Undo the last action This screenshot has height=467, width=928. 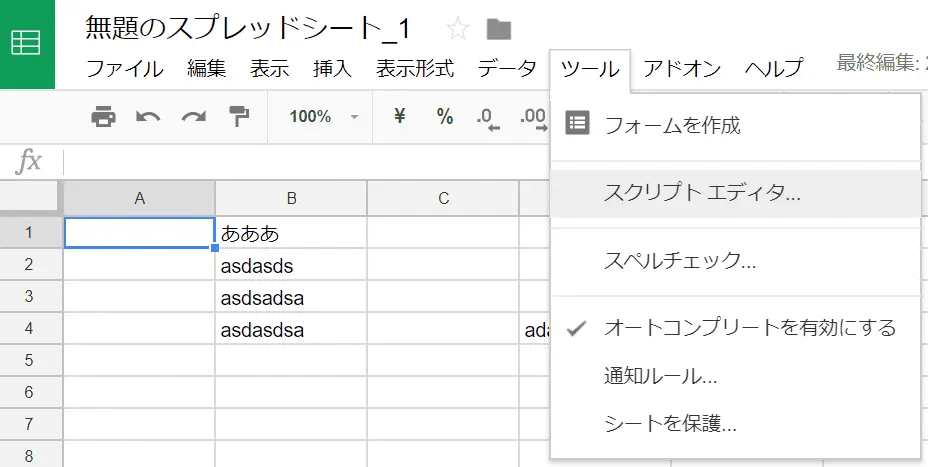coord(148,117)
